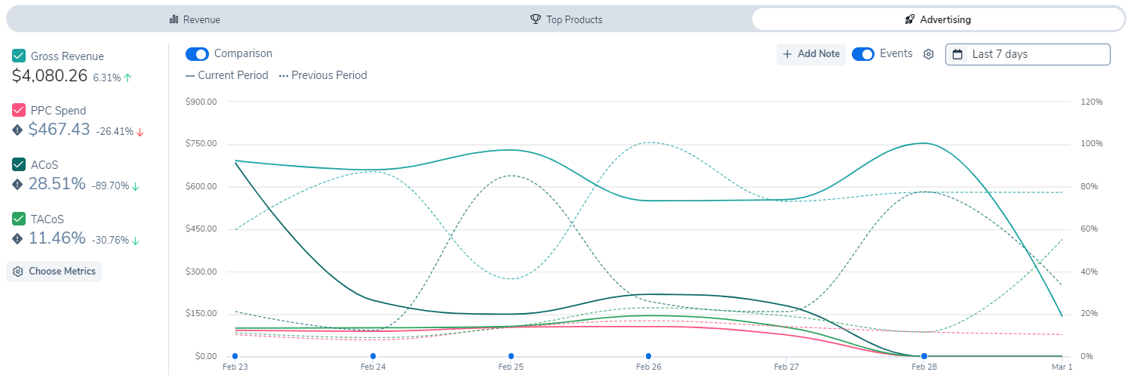Uncheck the PPC Spend metric checkbox
Viewport: 1129px width, 376px height.
click(19, 110)
